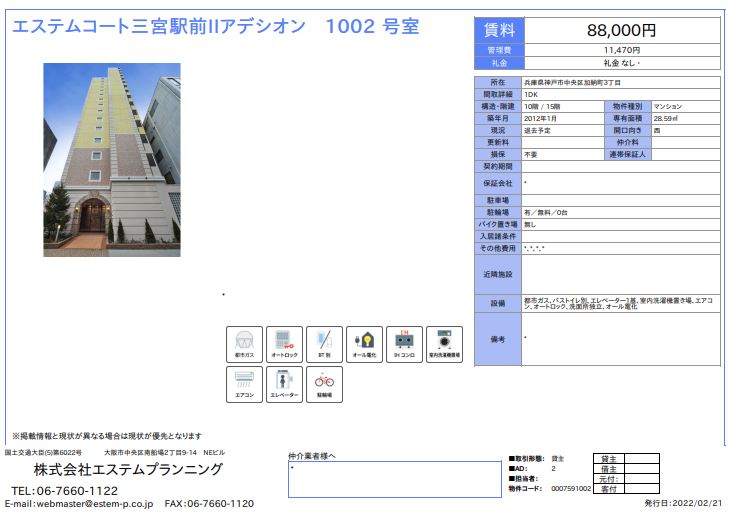
Task: Click the エレベーター elevator icon
Action: 285,384
